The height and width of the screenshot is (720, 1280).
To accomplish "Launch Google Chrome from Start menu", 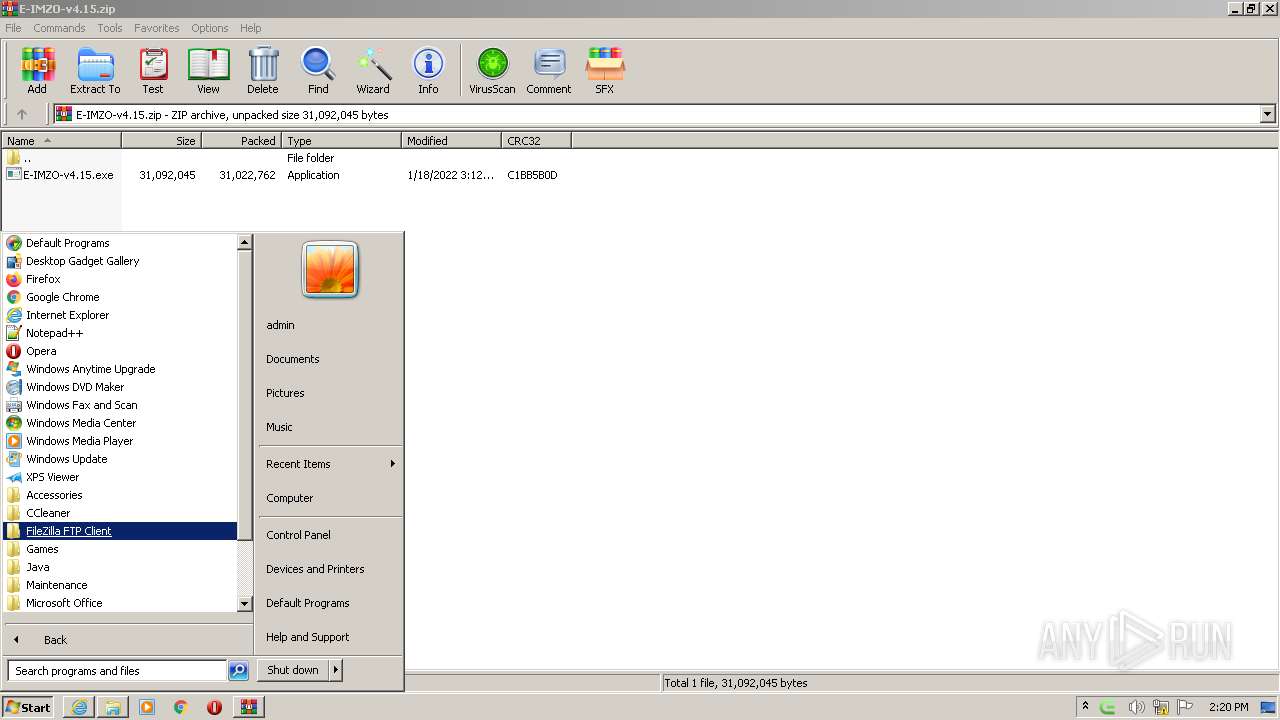I will coord(120,297).
